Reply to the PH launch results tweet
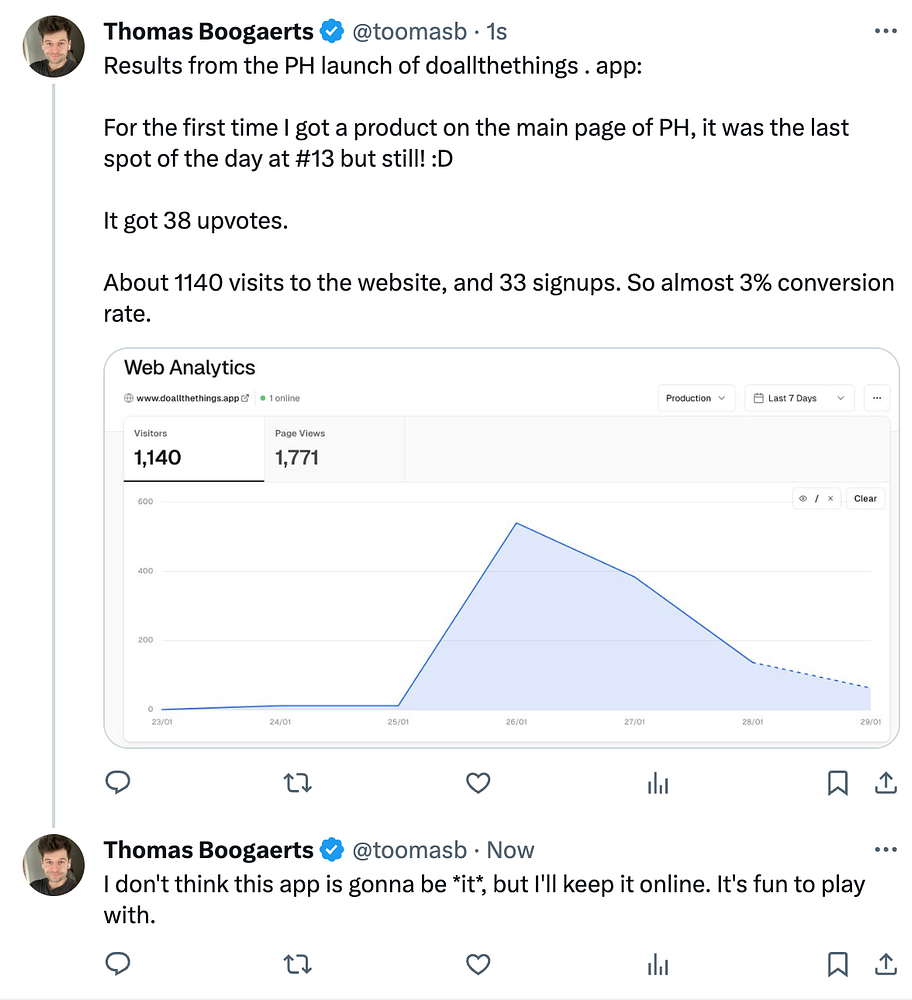This screenshot has height=1000, width=912. 118,783
